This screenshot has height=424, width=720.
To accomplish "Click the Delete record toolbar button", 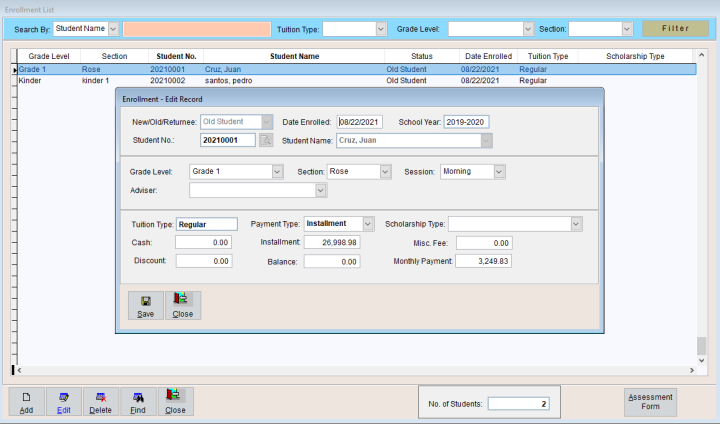I will pos(100,402).
